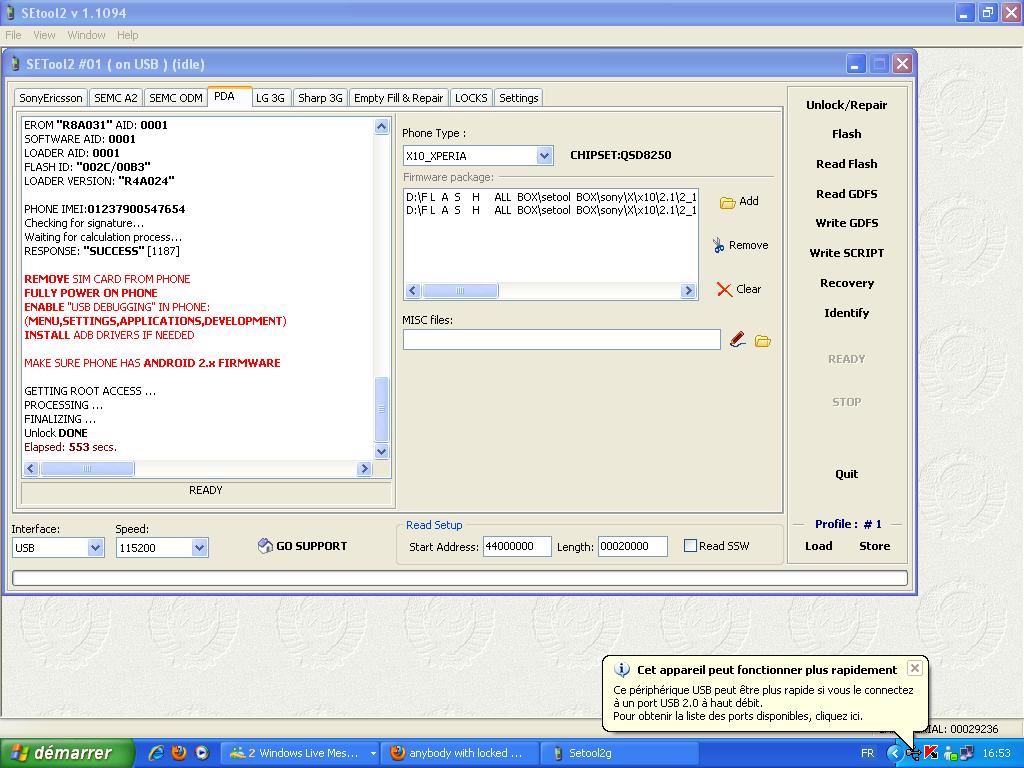
Task: Switch to the SEMC ODM tab
Action: [x=176, y=98]
